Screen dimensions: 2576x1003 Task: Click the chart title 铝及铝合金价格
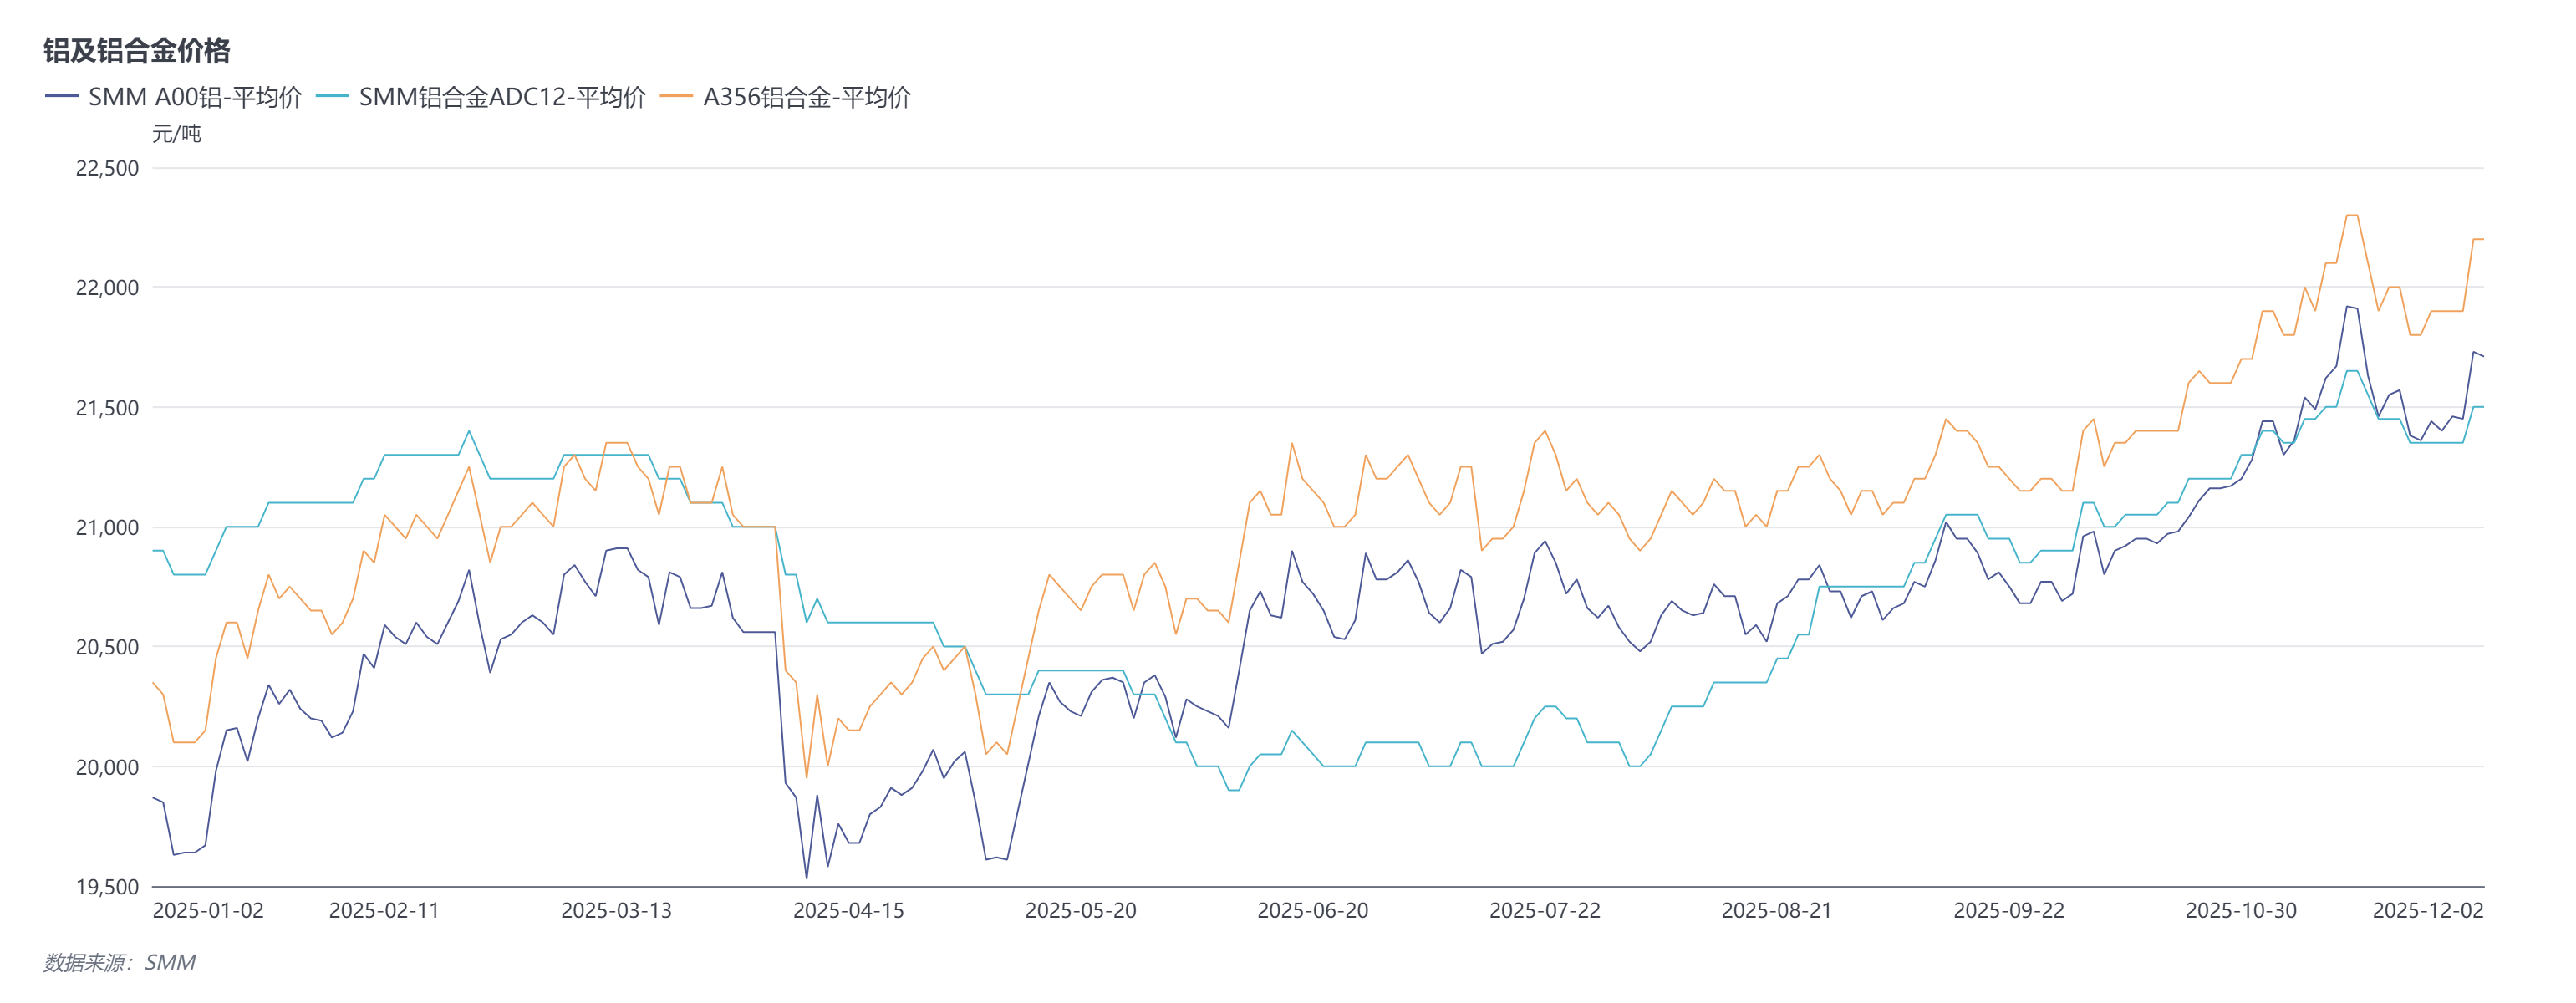(x=137, y=50)
